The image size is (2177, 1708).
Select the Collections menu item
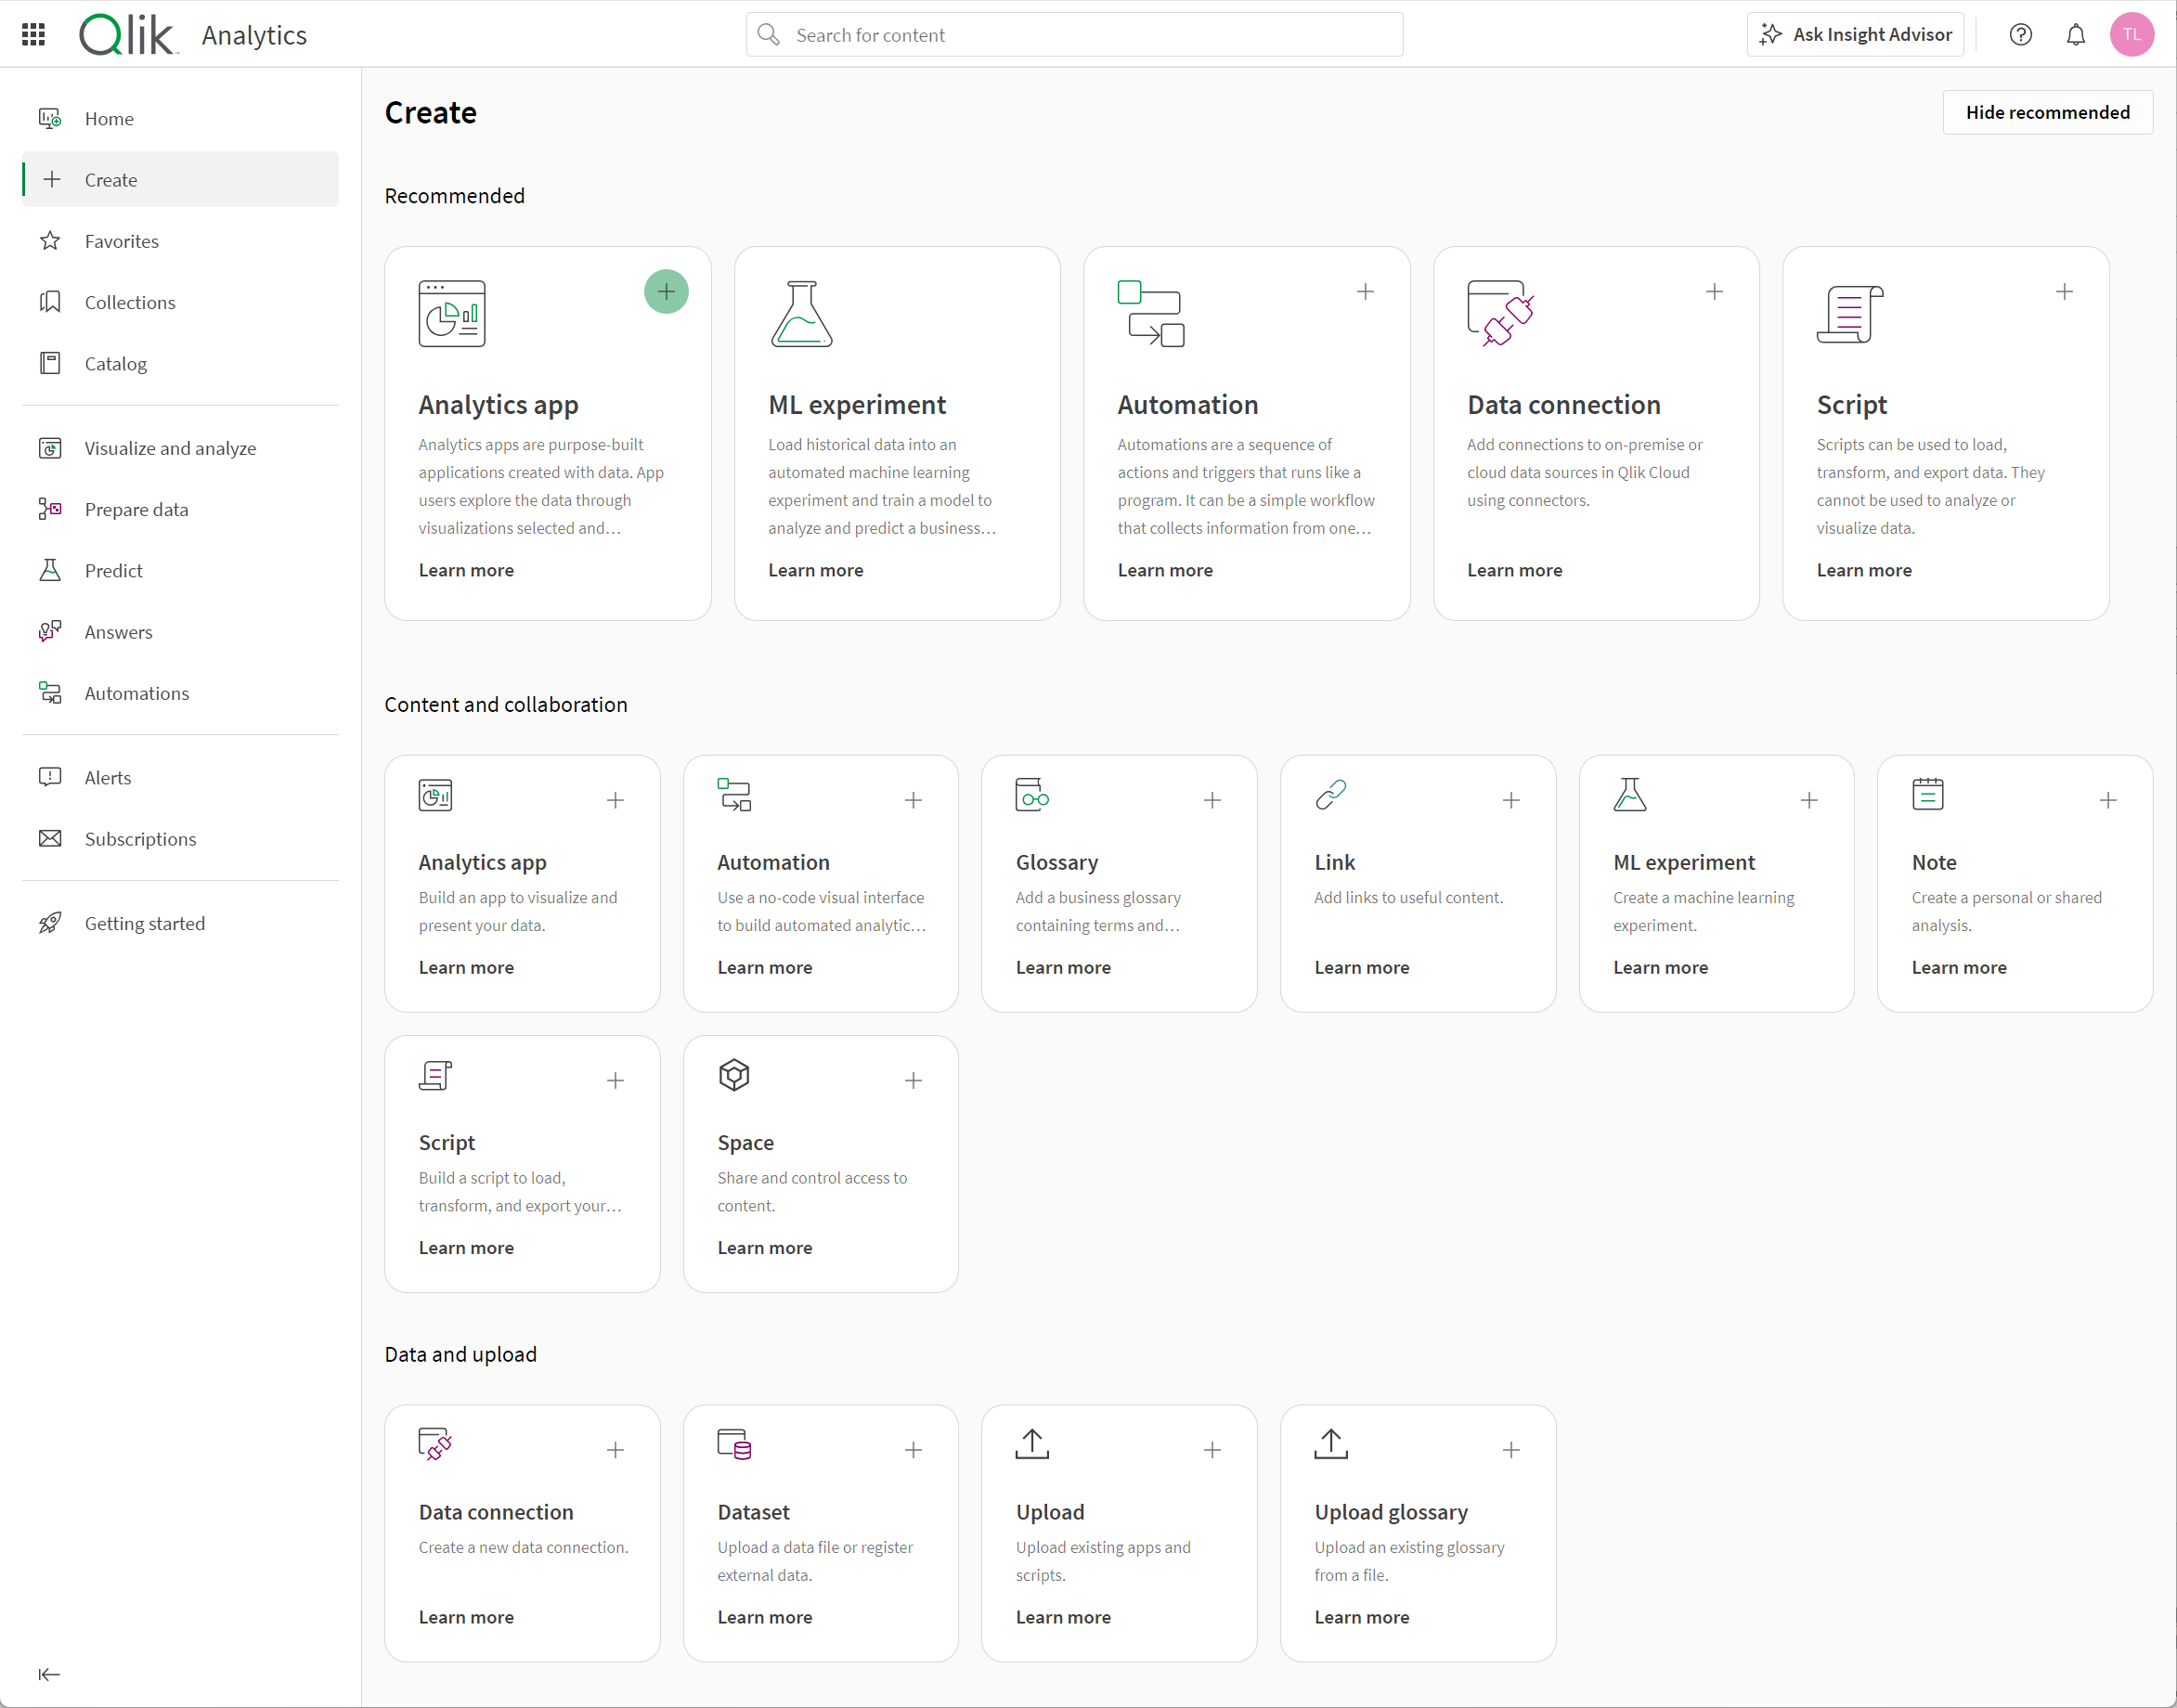tap(131, 302)
